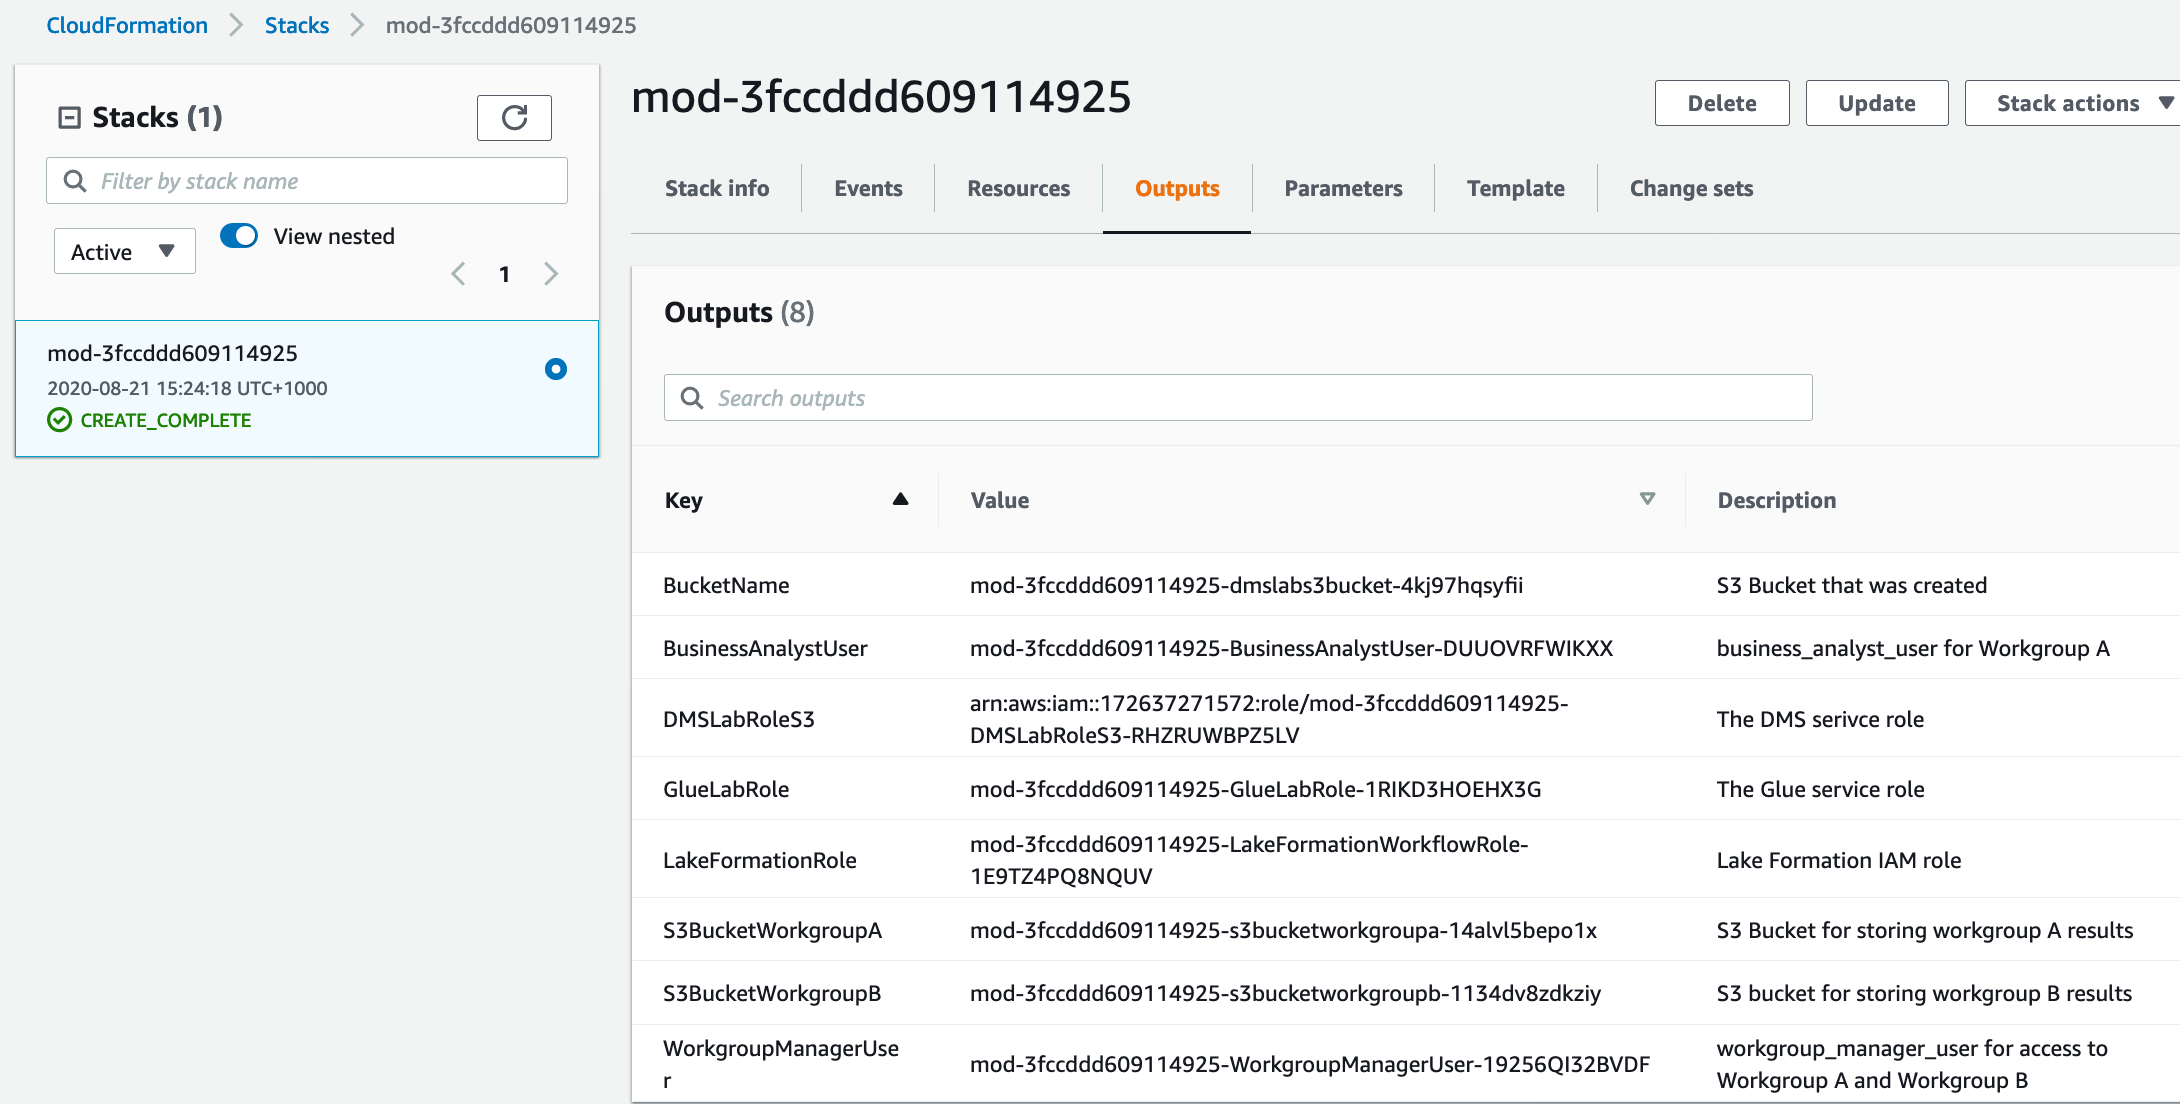Click the 'business_analyst_user for Workgroup A' description
Viewport: 2180px width, 1104px height.
tap(1913, 648)
